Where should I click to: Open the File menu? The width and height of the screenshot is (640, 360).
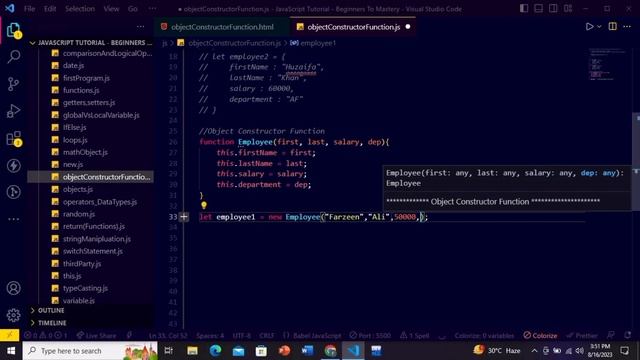click(x=29, y=9)
